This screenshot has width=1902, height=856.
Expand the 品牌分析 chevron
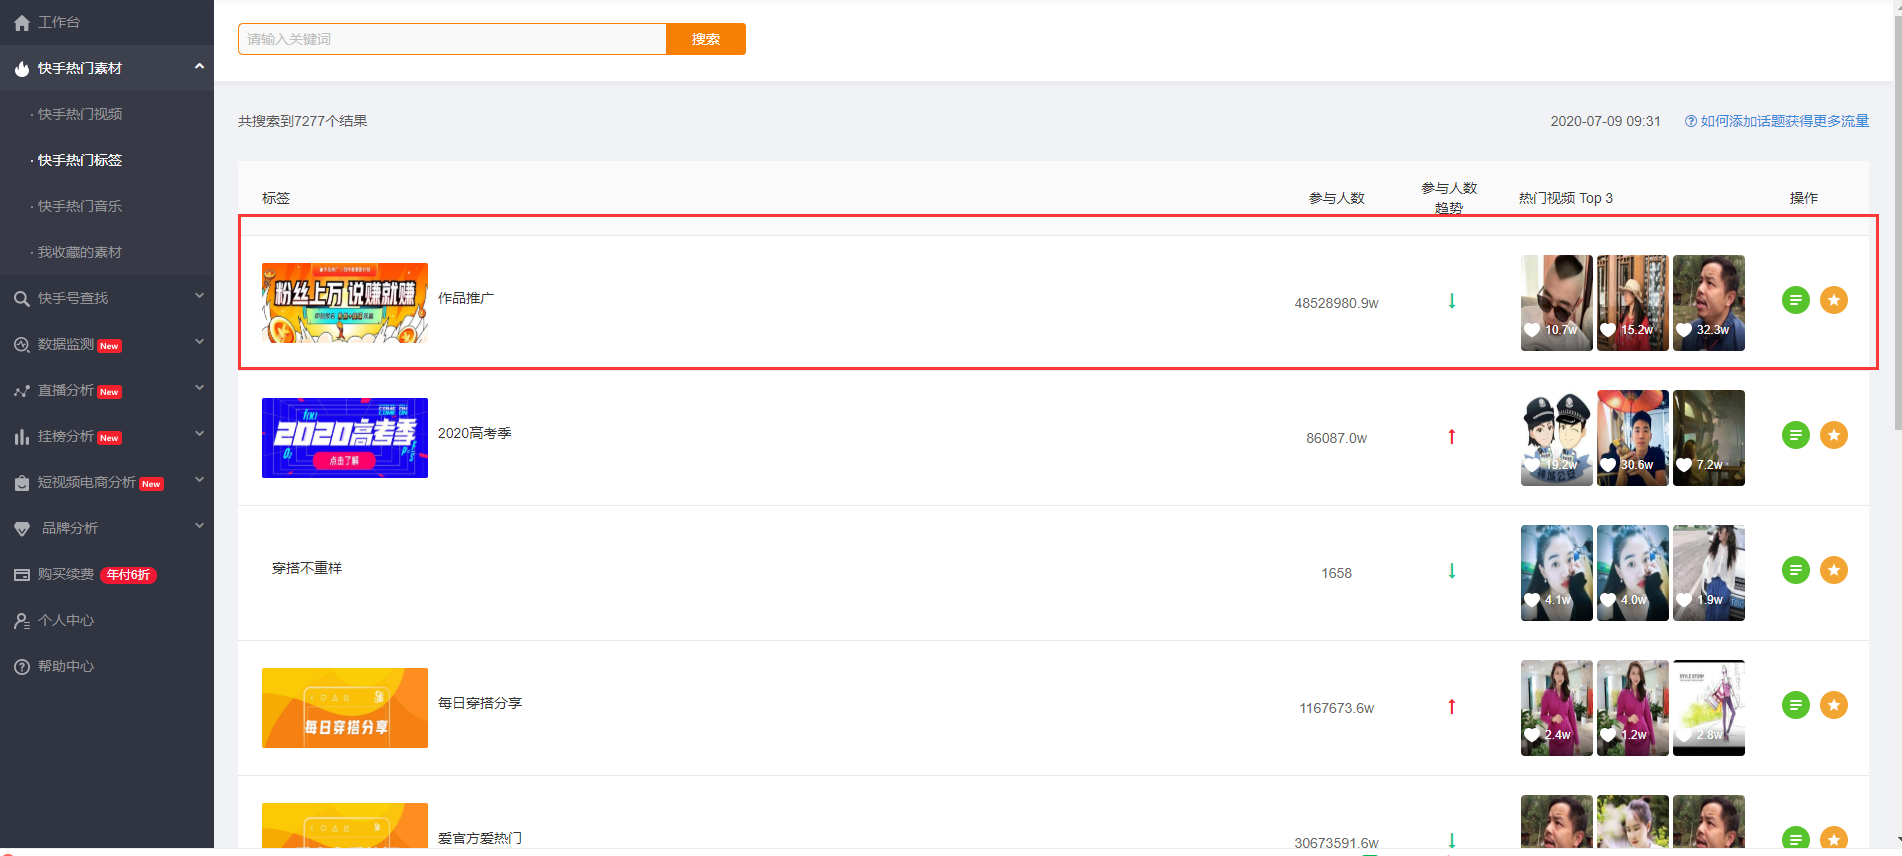(x=199, y=526)
